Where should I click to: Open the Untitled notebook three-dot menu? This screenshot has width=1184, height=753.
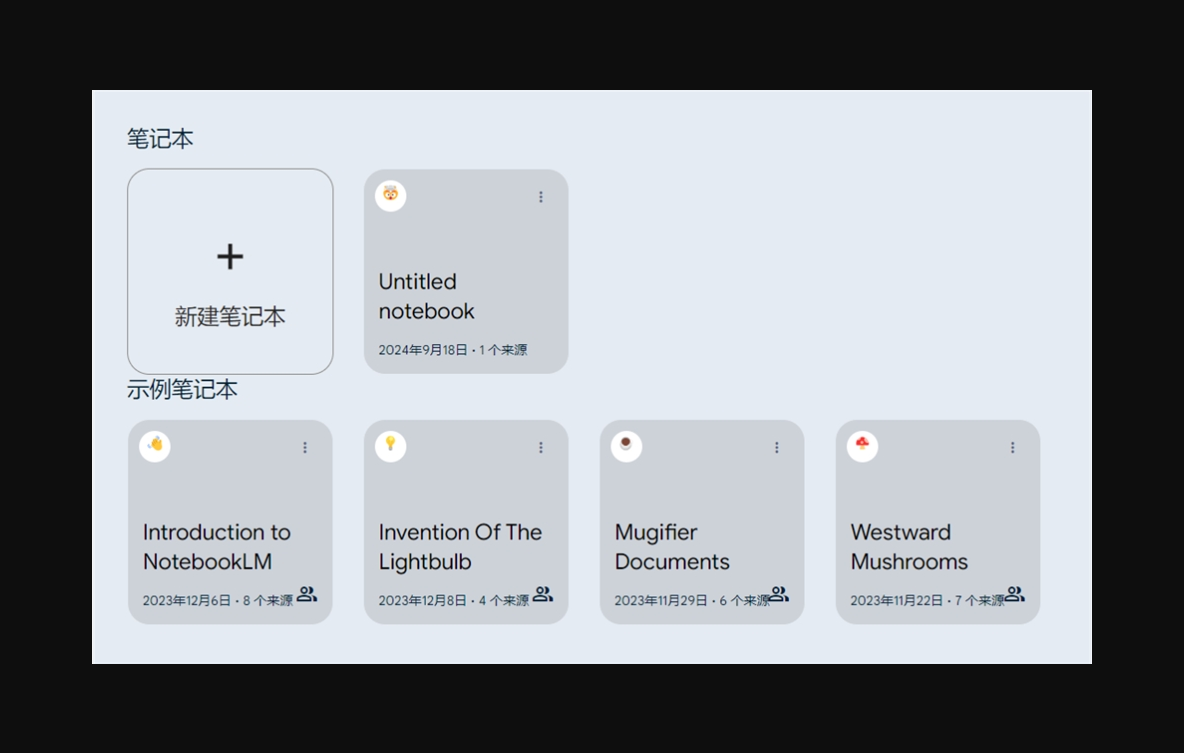[x=541, y=197]
